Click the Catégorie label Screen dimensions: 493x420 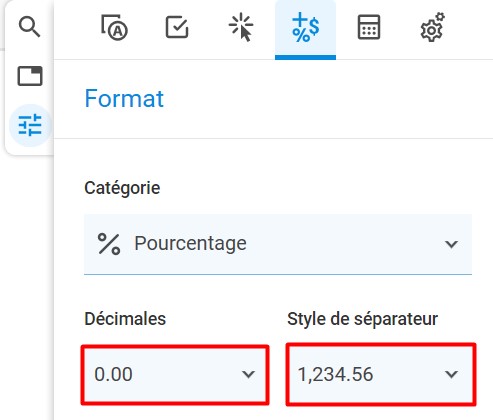[122, 188]
